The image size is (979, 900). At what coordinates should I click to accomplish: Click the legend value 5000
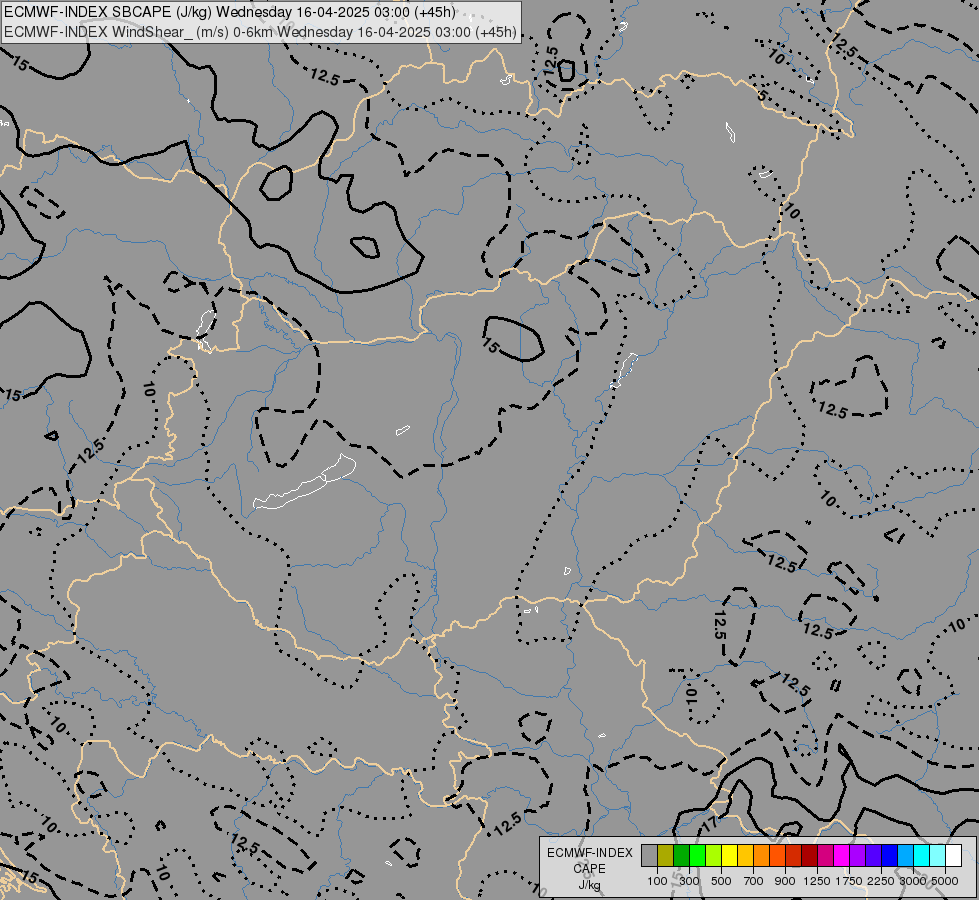945,881
